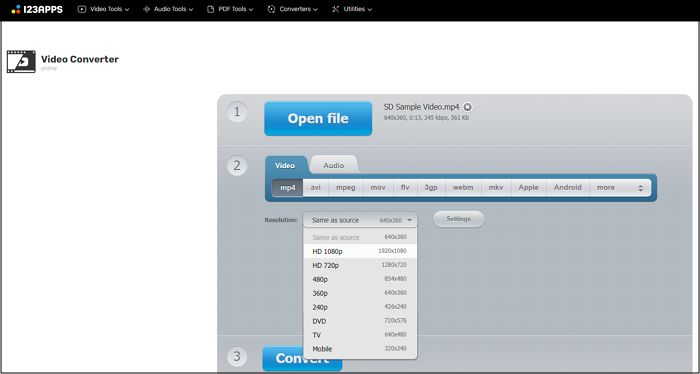Click the Video Converter film icon

21,62
